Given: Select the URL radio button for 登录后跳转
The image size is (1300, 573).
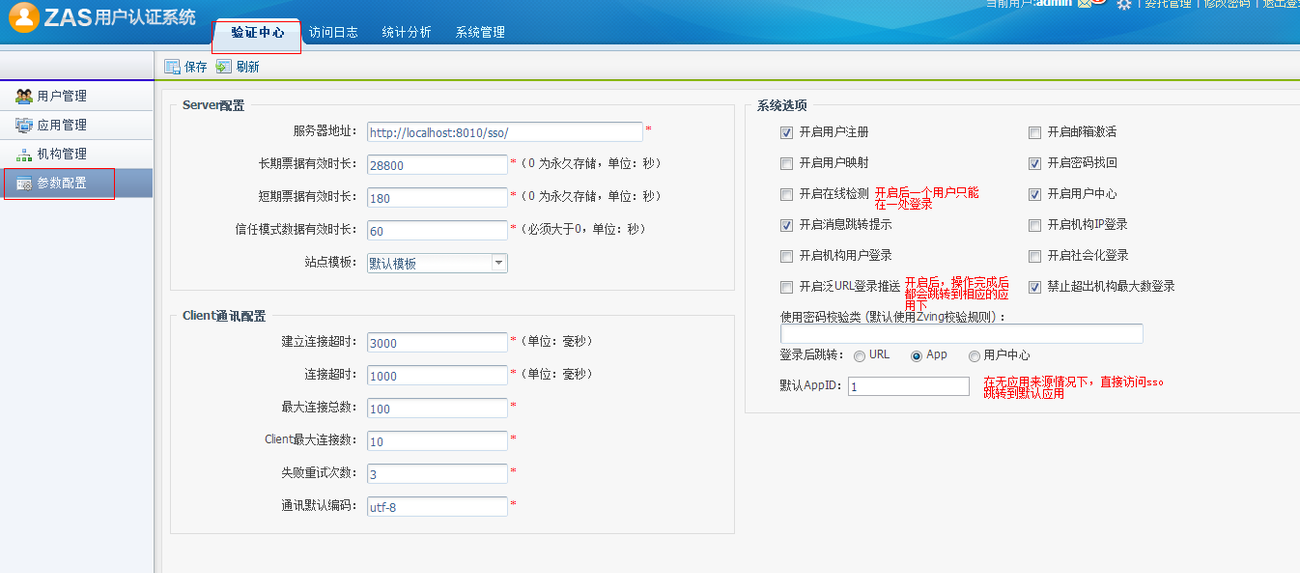Looking at the screenshot, I should point(859,356).
